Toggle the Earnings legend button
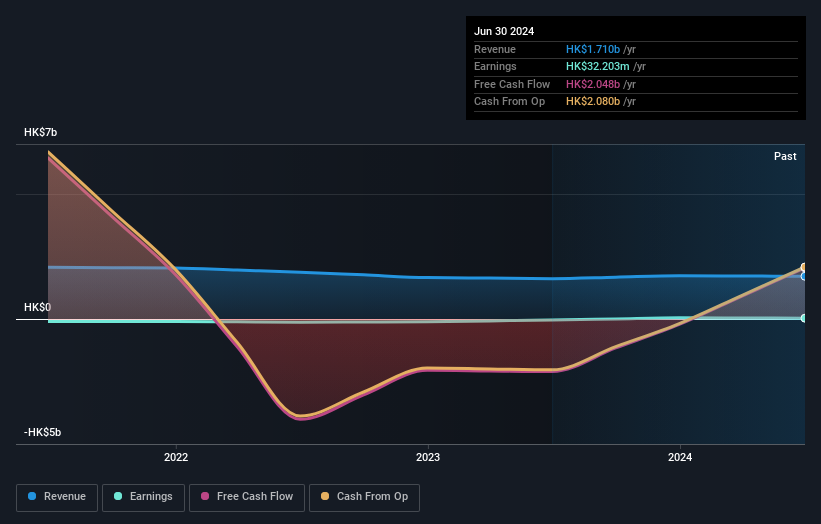The image size is (821, 524). coord(143,497)
